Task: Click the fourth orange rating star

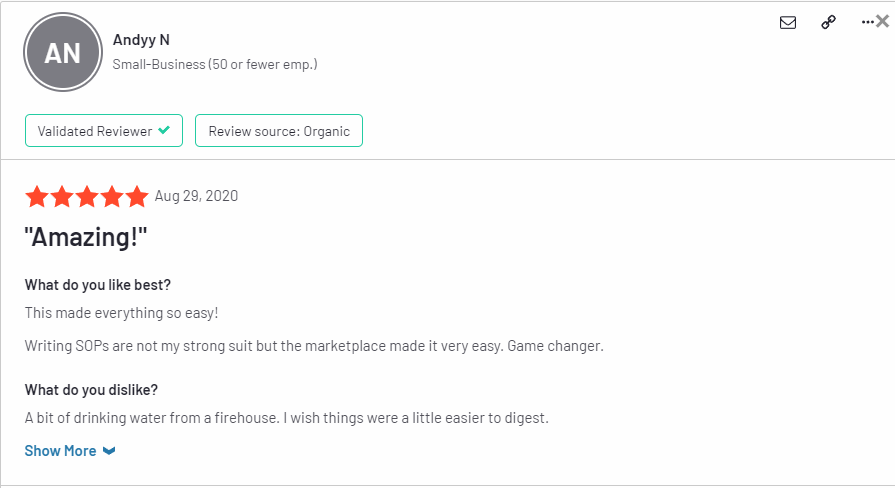Action: click(x=112, y=196)
